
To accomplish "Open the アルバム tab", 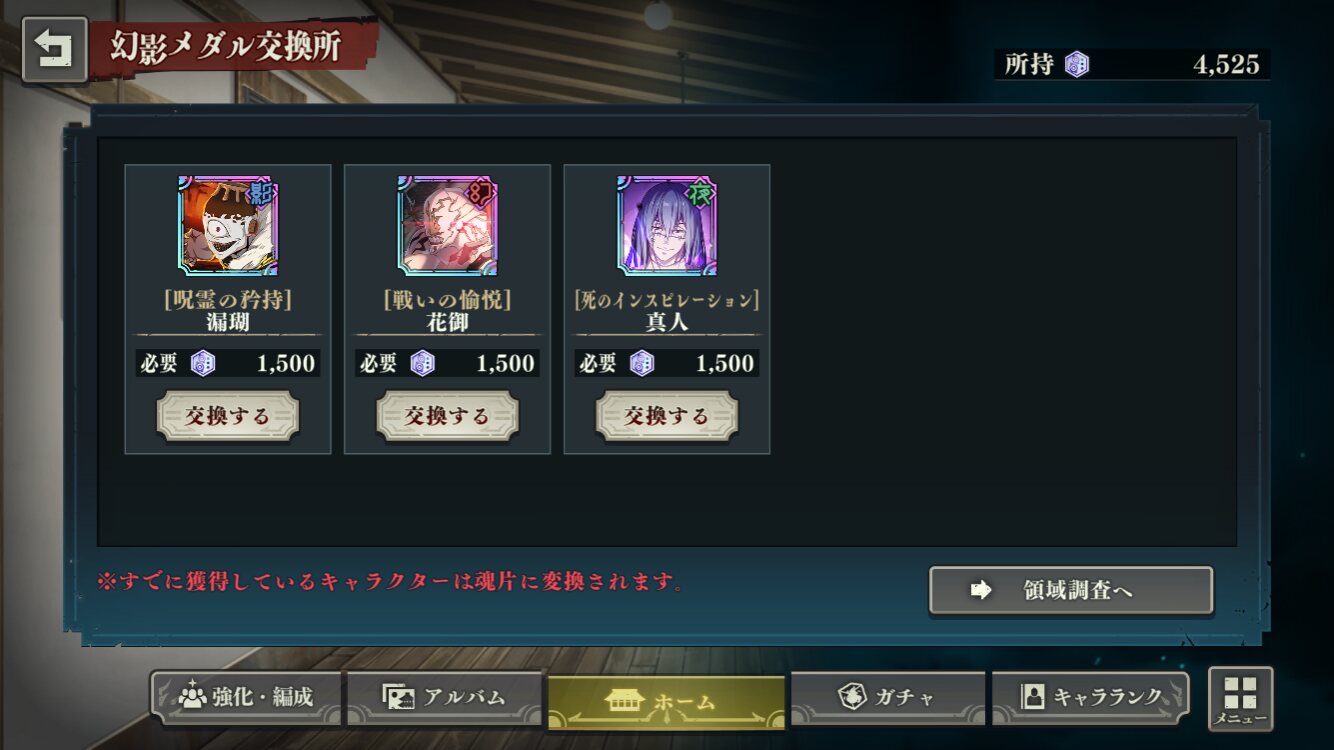I will point(445,697).
